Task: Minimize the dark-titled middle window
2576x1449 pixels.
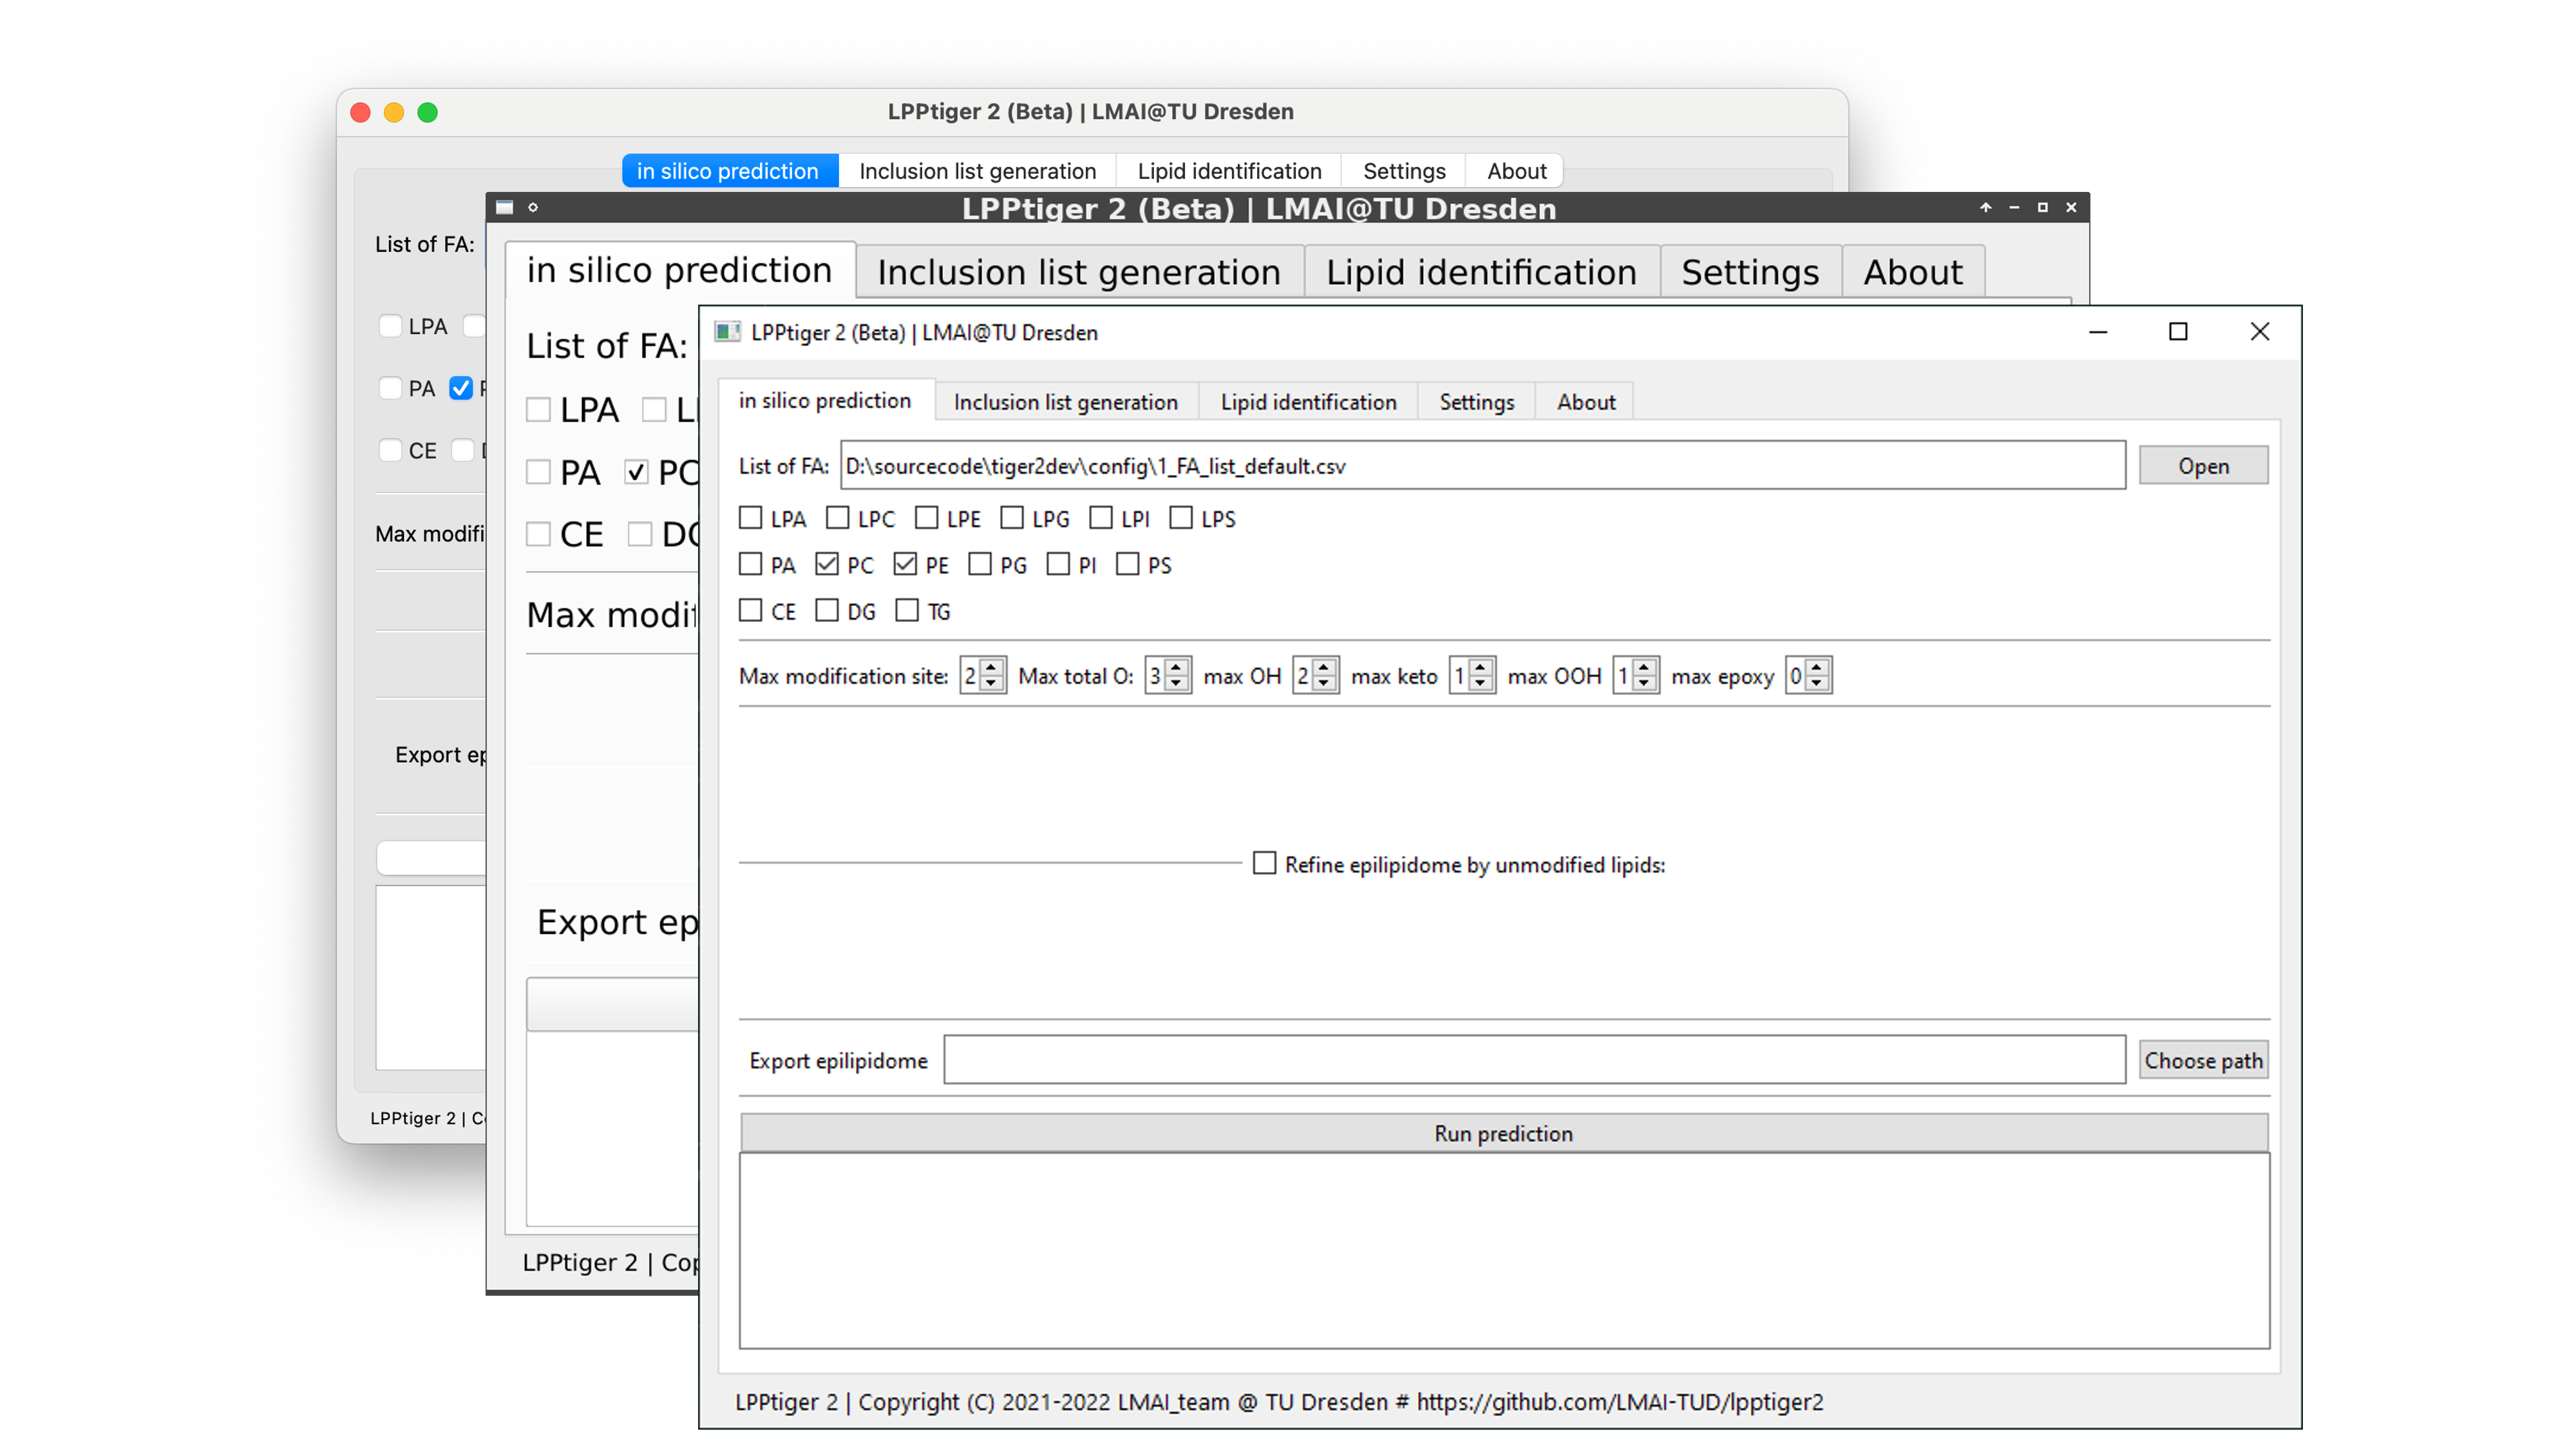Action: [x=2014, y=207]
